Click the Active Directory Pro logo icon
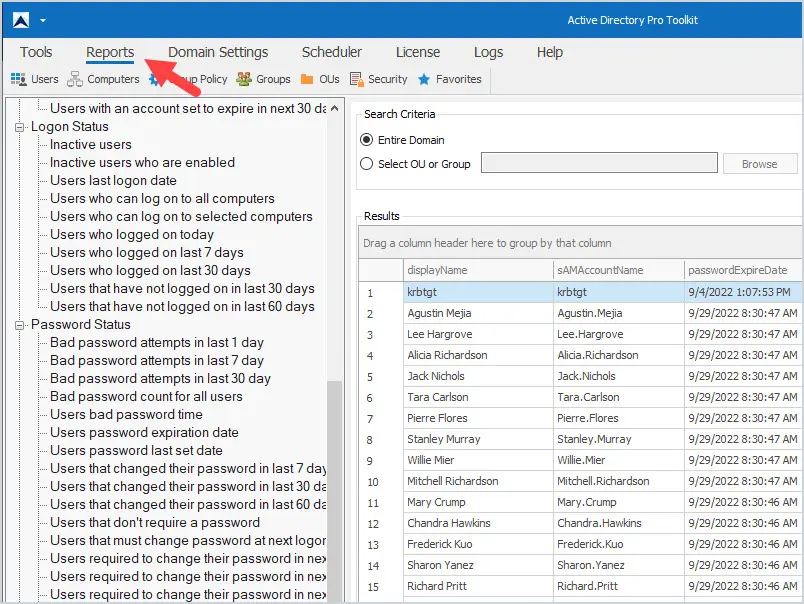This screenshot has height=604, width=804. tap(21, 20)
